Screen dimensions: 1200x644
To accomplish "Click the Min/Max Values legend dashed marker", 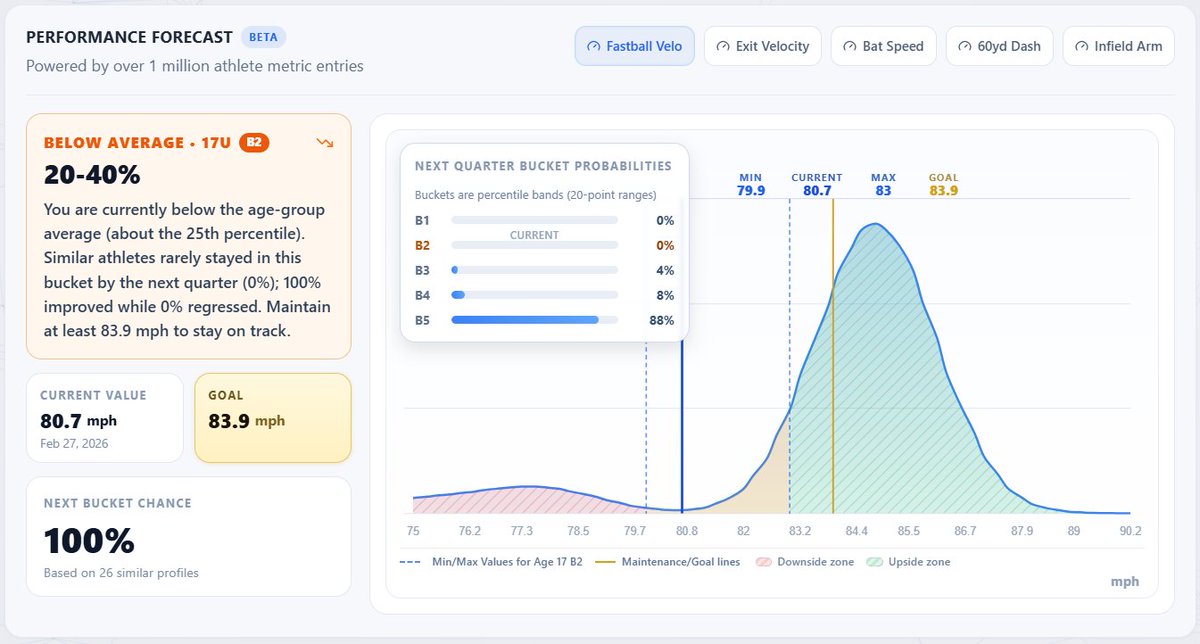I will (x=408, y=562).
